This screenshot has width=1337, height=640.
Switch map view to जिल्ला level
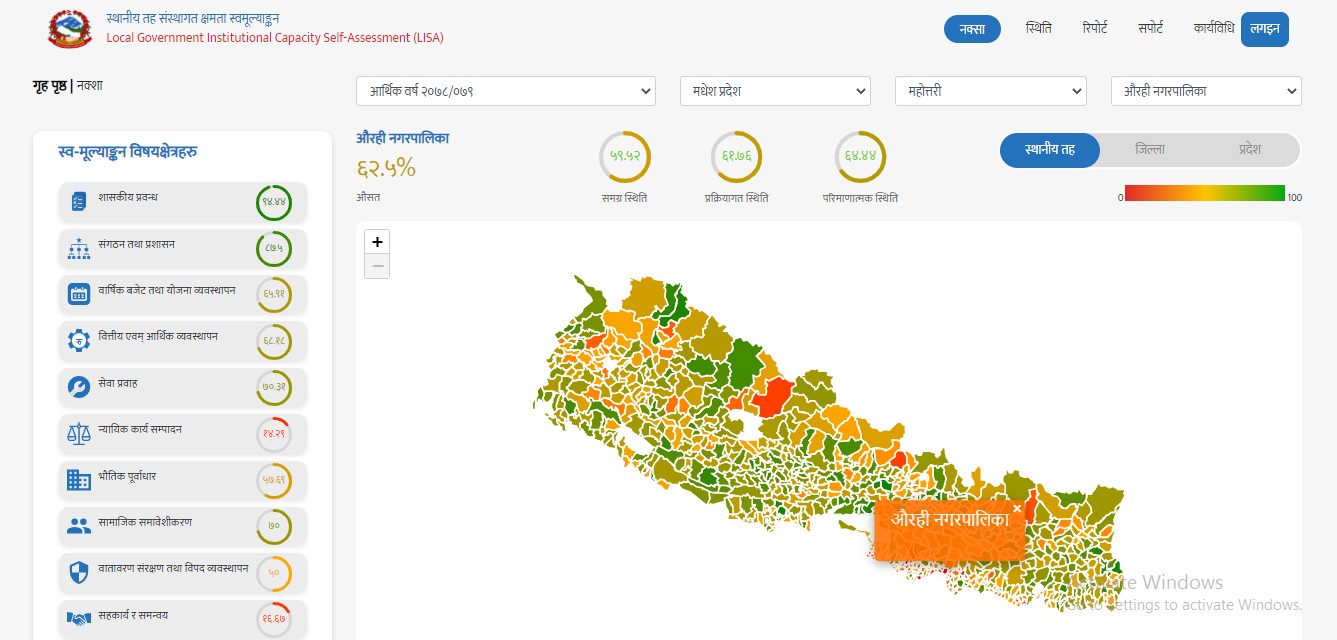click(x=1149, y=150)
